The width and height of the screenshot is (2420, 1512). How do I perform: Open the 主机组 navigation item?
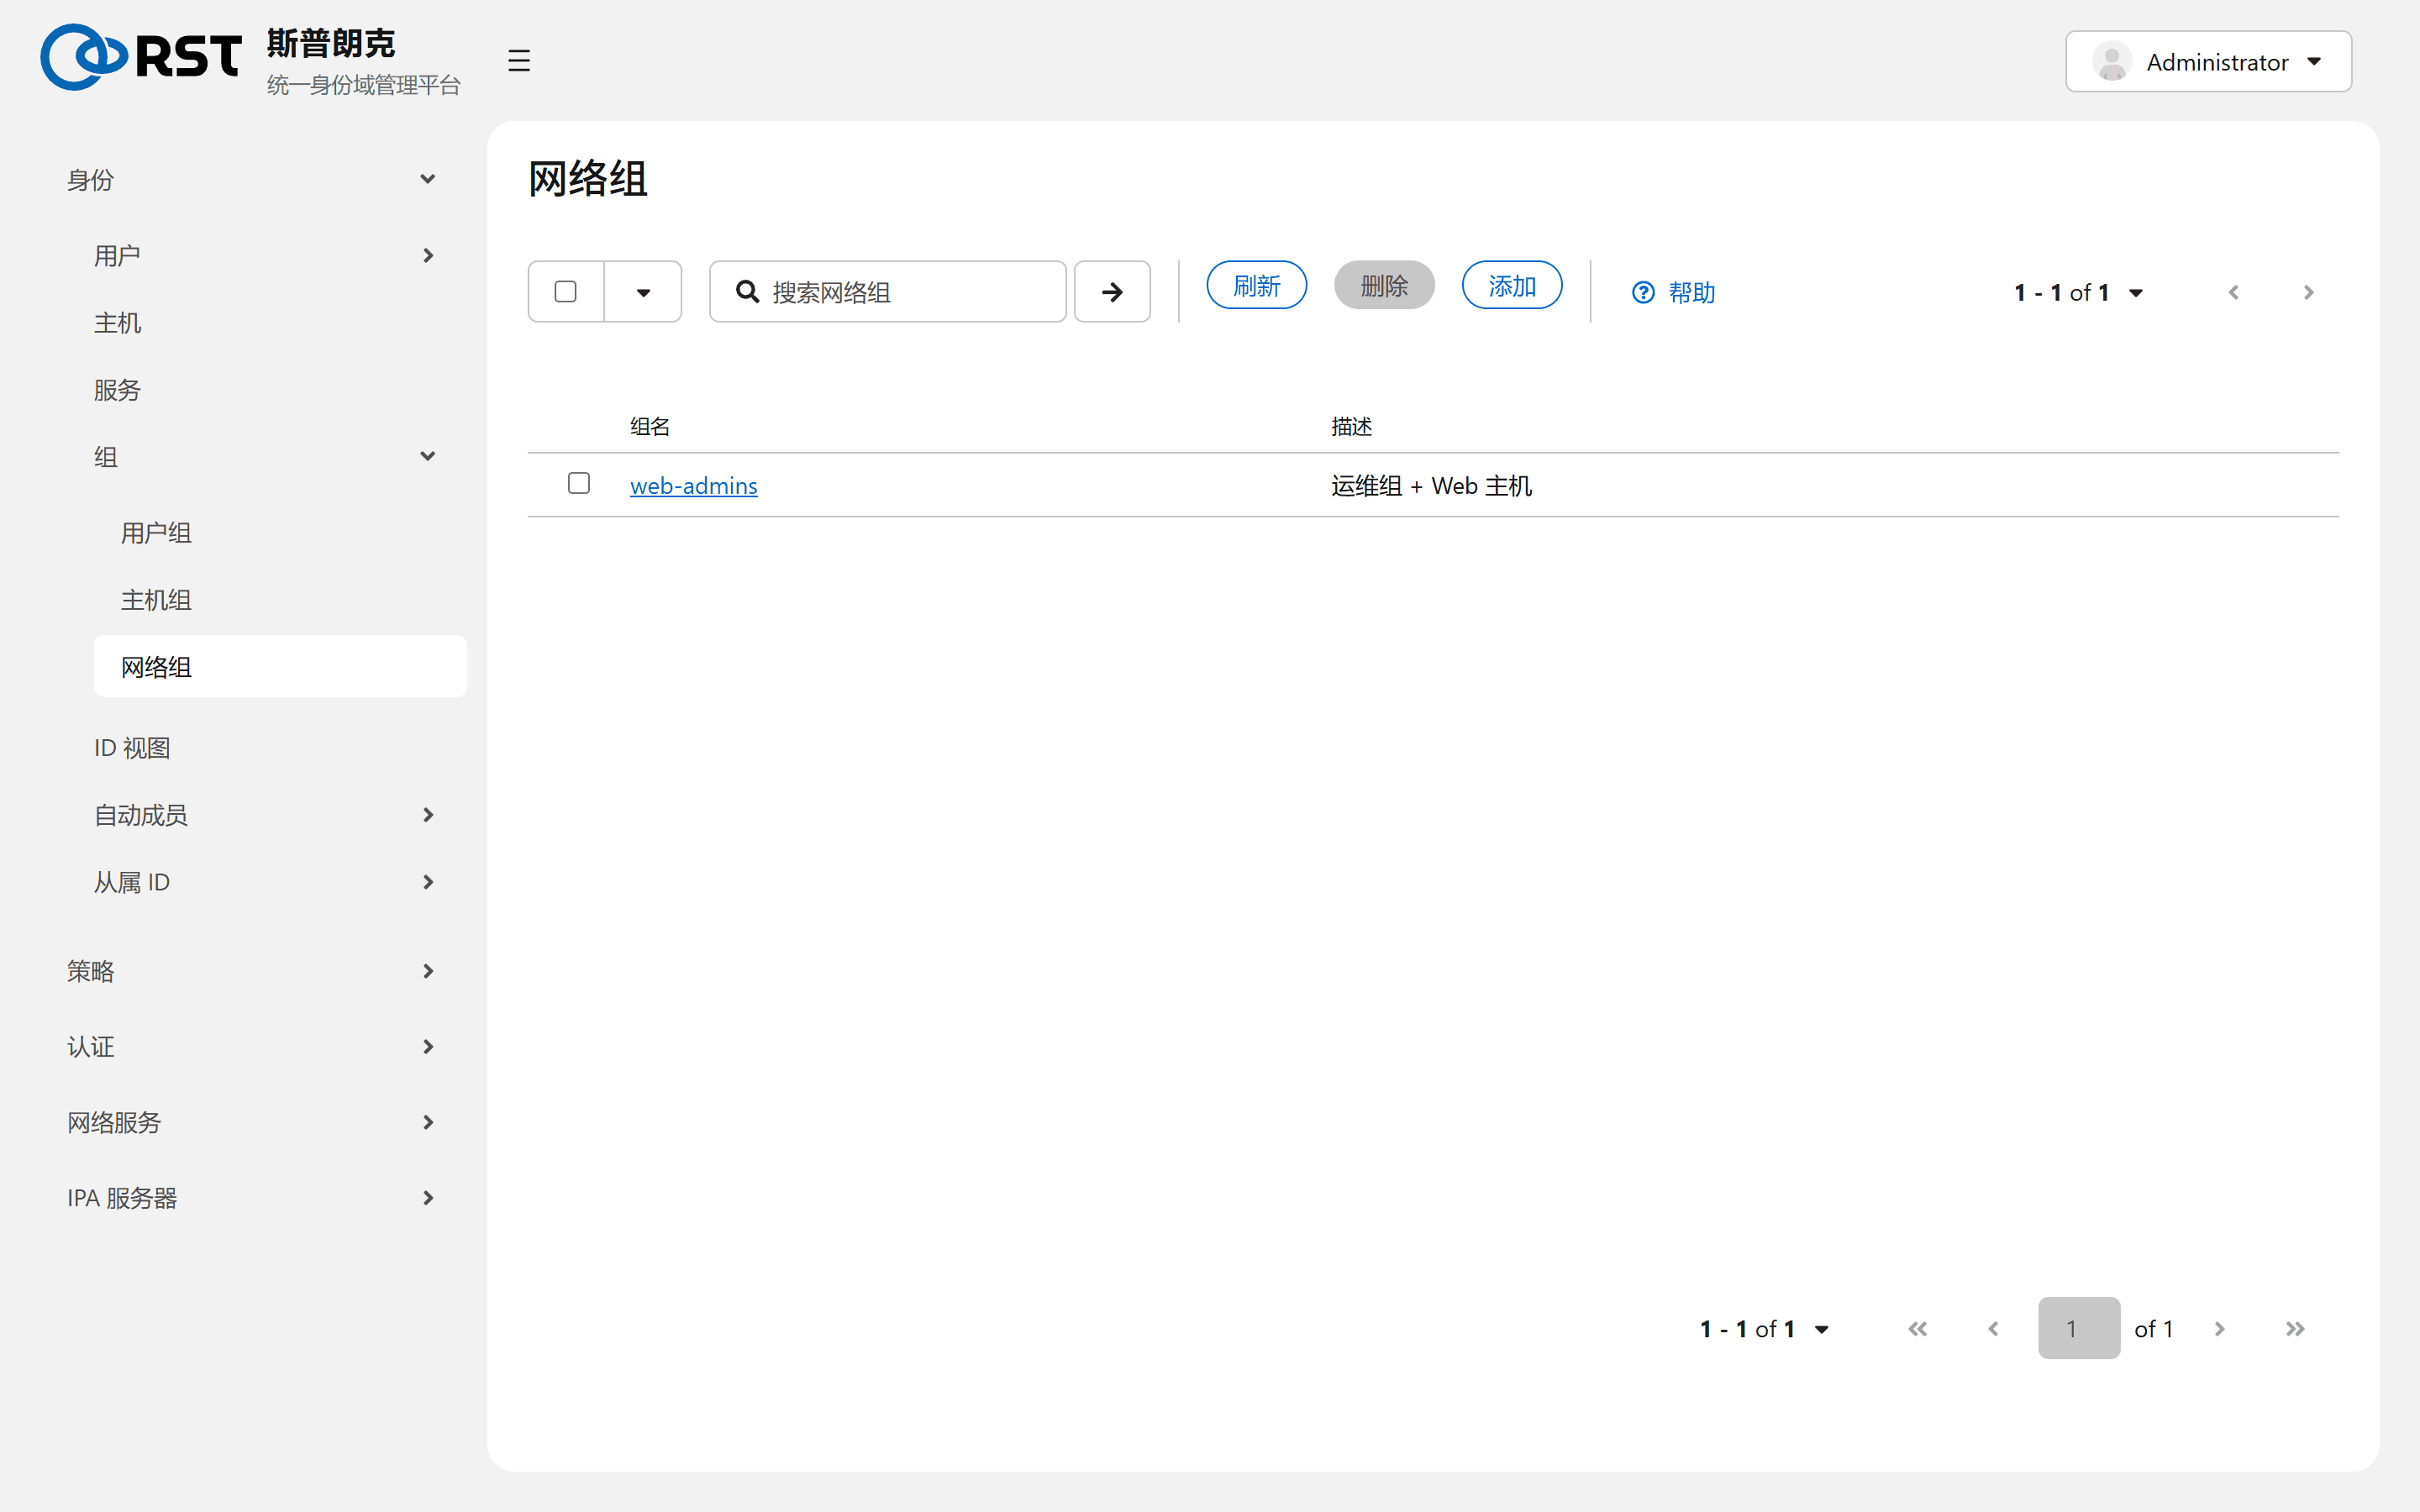point(280,600)
